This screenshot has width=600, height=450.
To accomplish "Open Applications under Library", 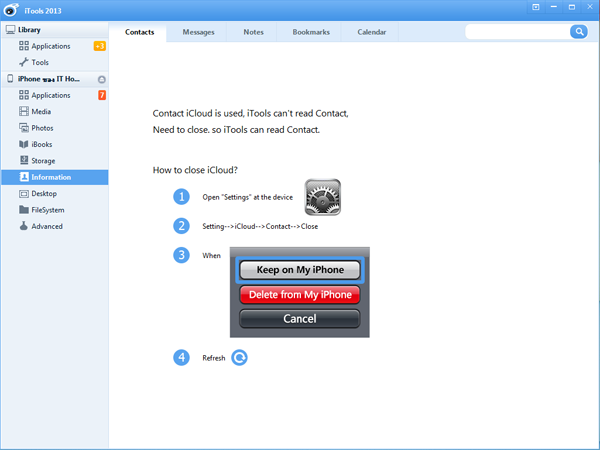I will 50,46.
